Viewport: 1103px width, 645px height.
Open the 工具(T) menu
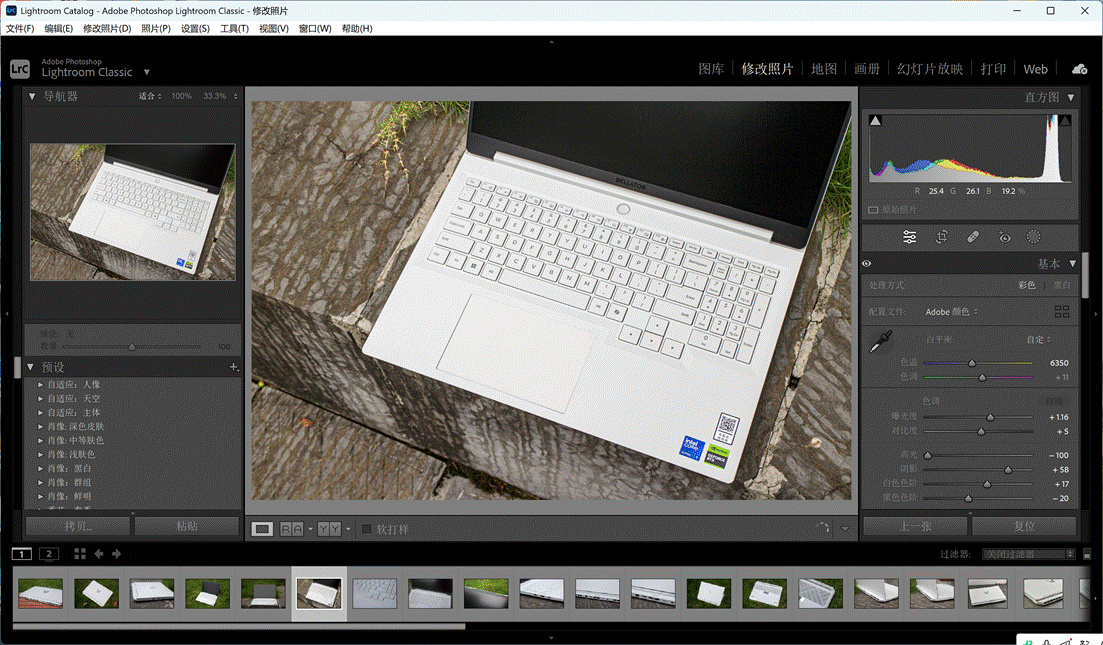click(234, 28)
